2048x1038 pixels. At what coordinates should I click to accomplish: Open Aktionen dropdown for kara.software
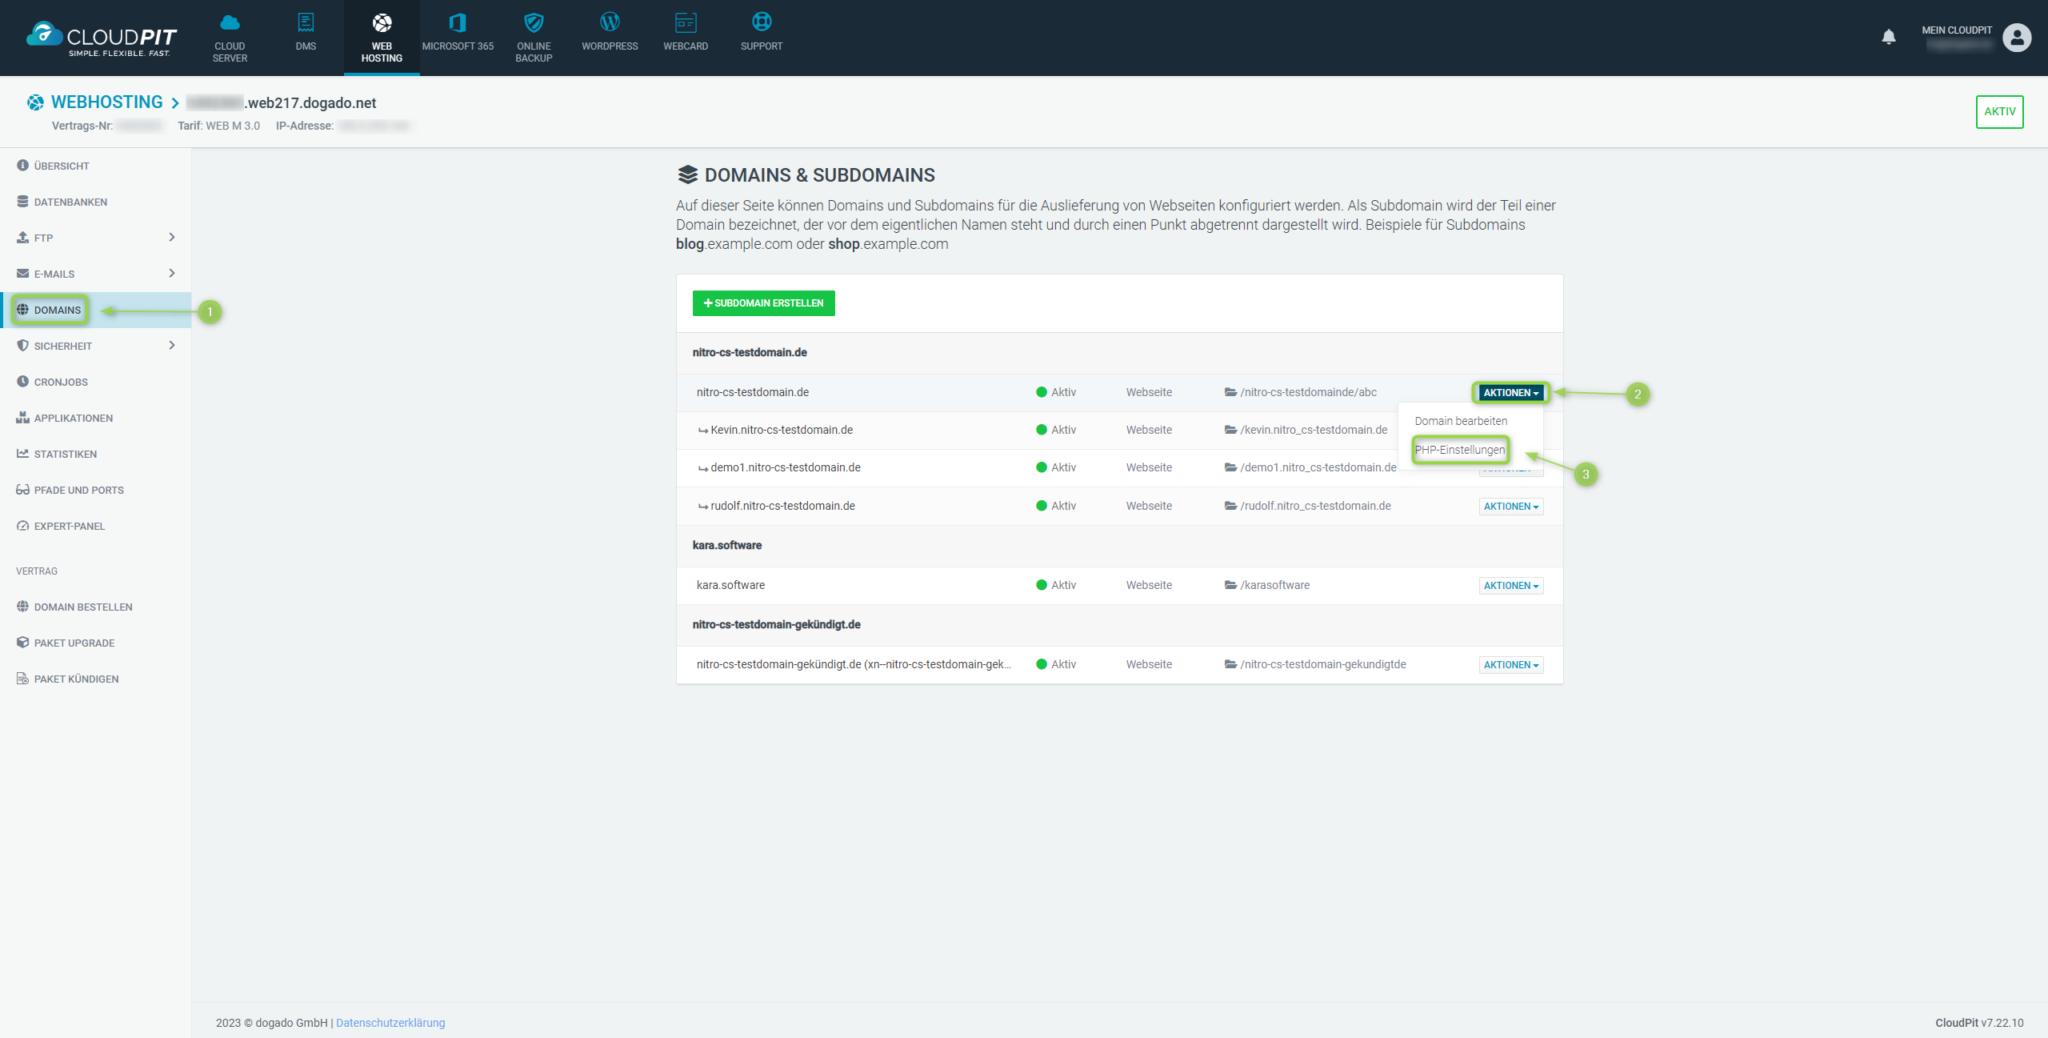pyautogui.click(x=1510, y=586)
